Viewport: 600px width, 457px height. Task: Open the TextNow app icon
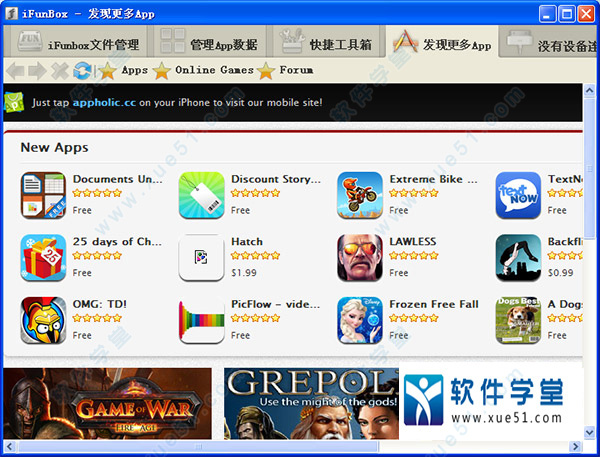(x=518, y=195)
